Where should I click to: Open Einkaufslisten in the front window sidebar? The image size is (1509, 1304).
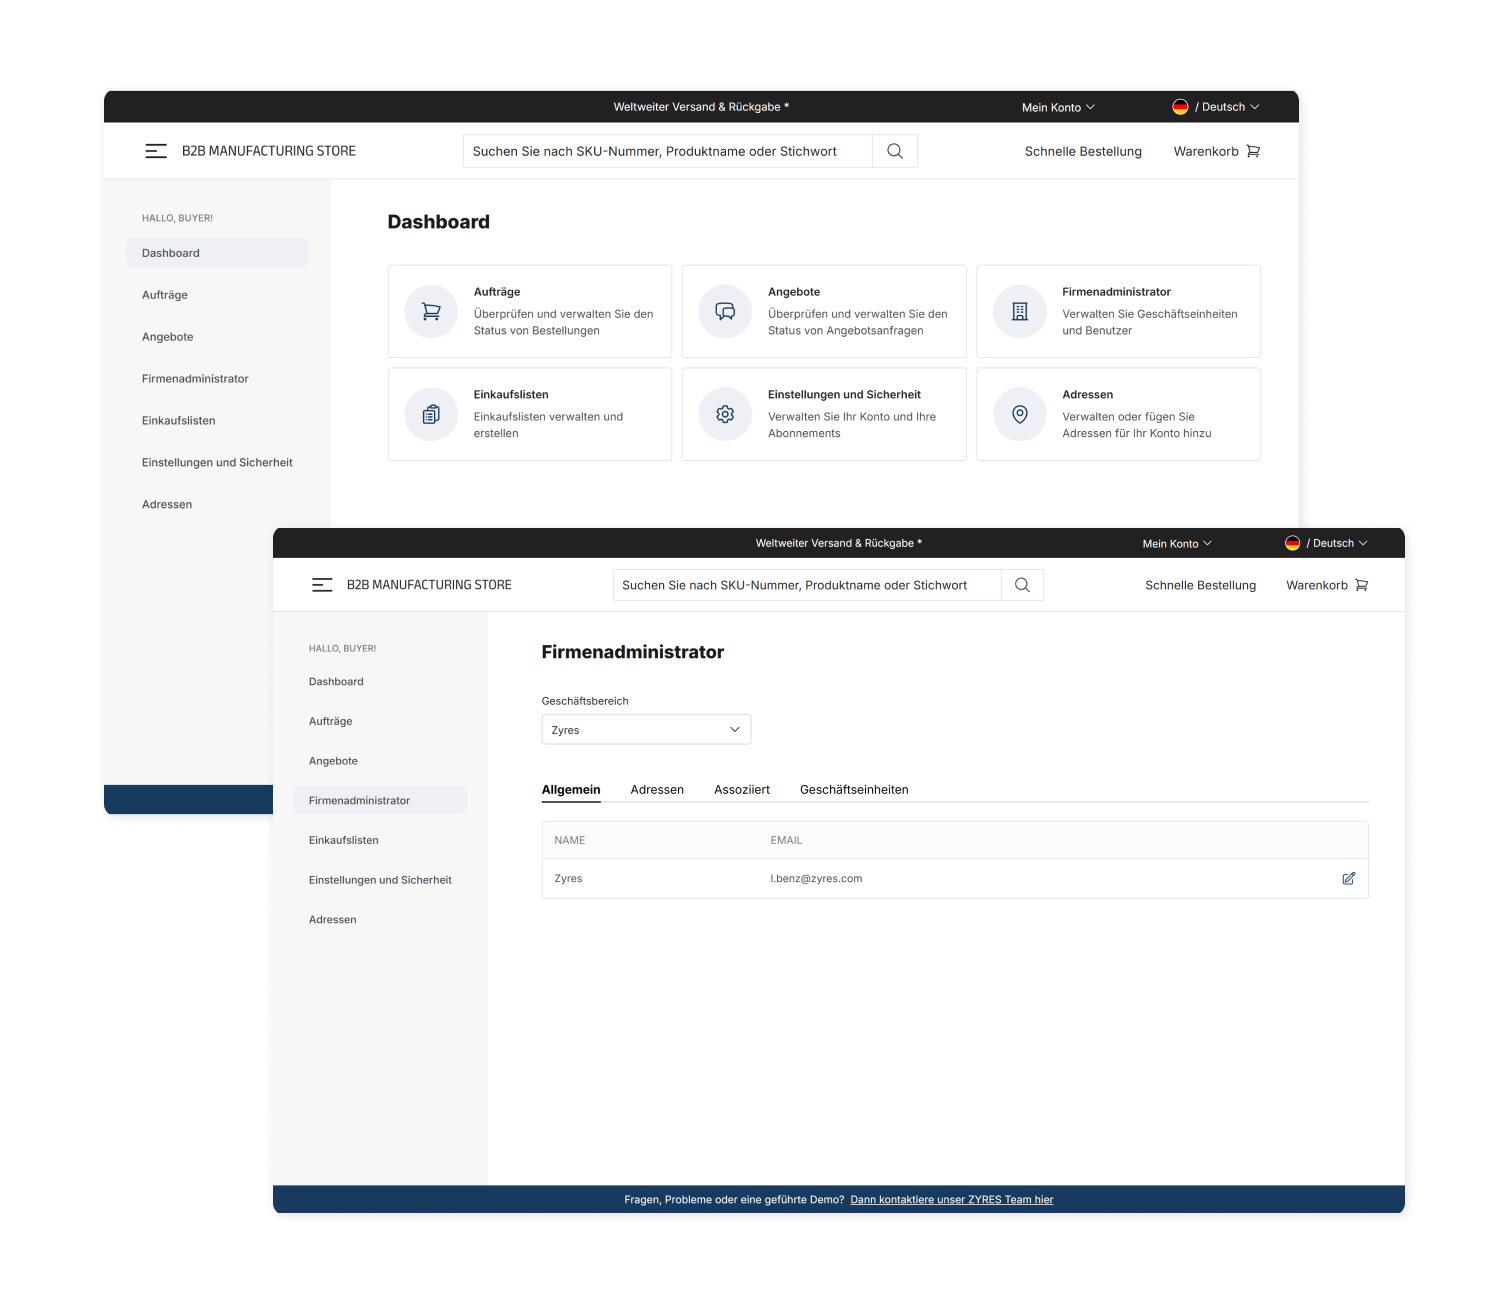click(344, 840)
